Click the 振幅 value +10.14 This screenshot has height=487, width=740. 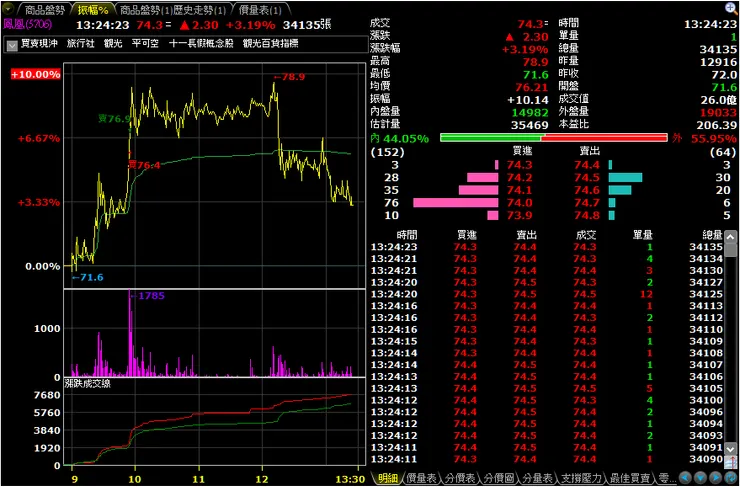coord(528,100)
